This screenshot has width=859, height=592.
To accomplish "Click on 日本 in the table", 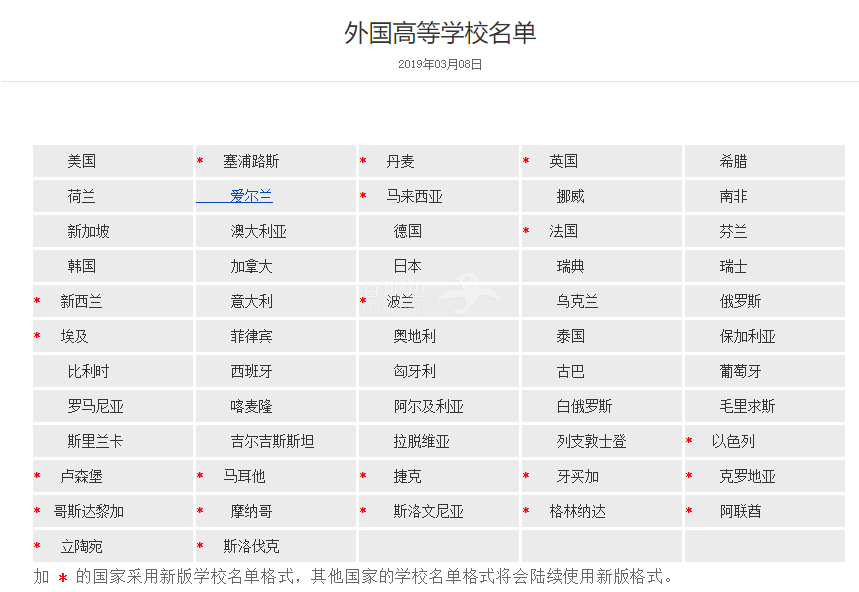I will tap(407, 266).
